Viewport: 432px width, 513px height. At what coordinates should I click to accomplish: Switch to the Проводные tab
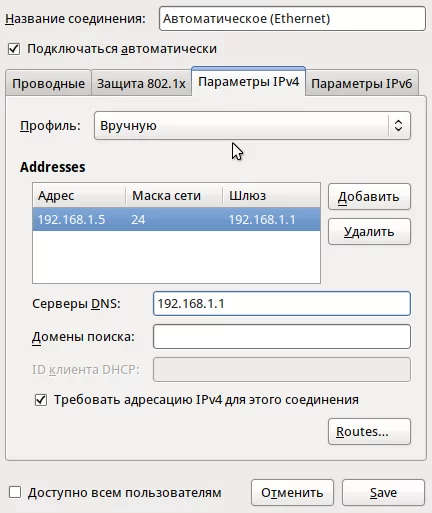click(x=48, y=83)
